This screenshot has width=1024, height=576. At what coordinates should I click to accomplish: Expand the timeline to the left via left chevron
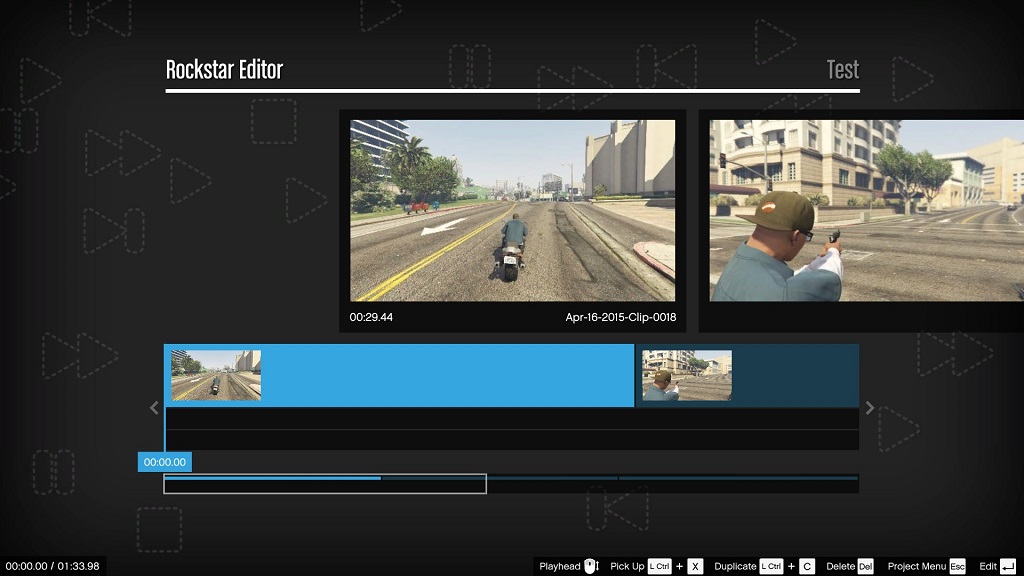153,408
